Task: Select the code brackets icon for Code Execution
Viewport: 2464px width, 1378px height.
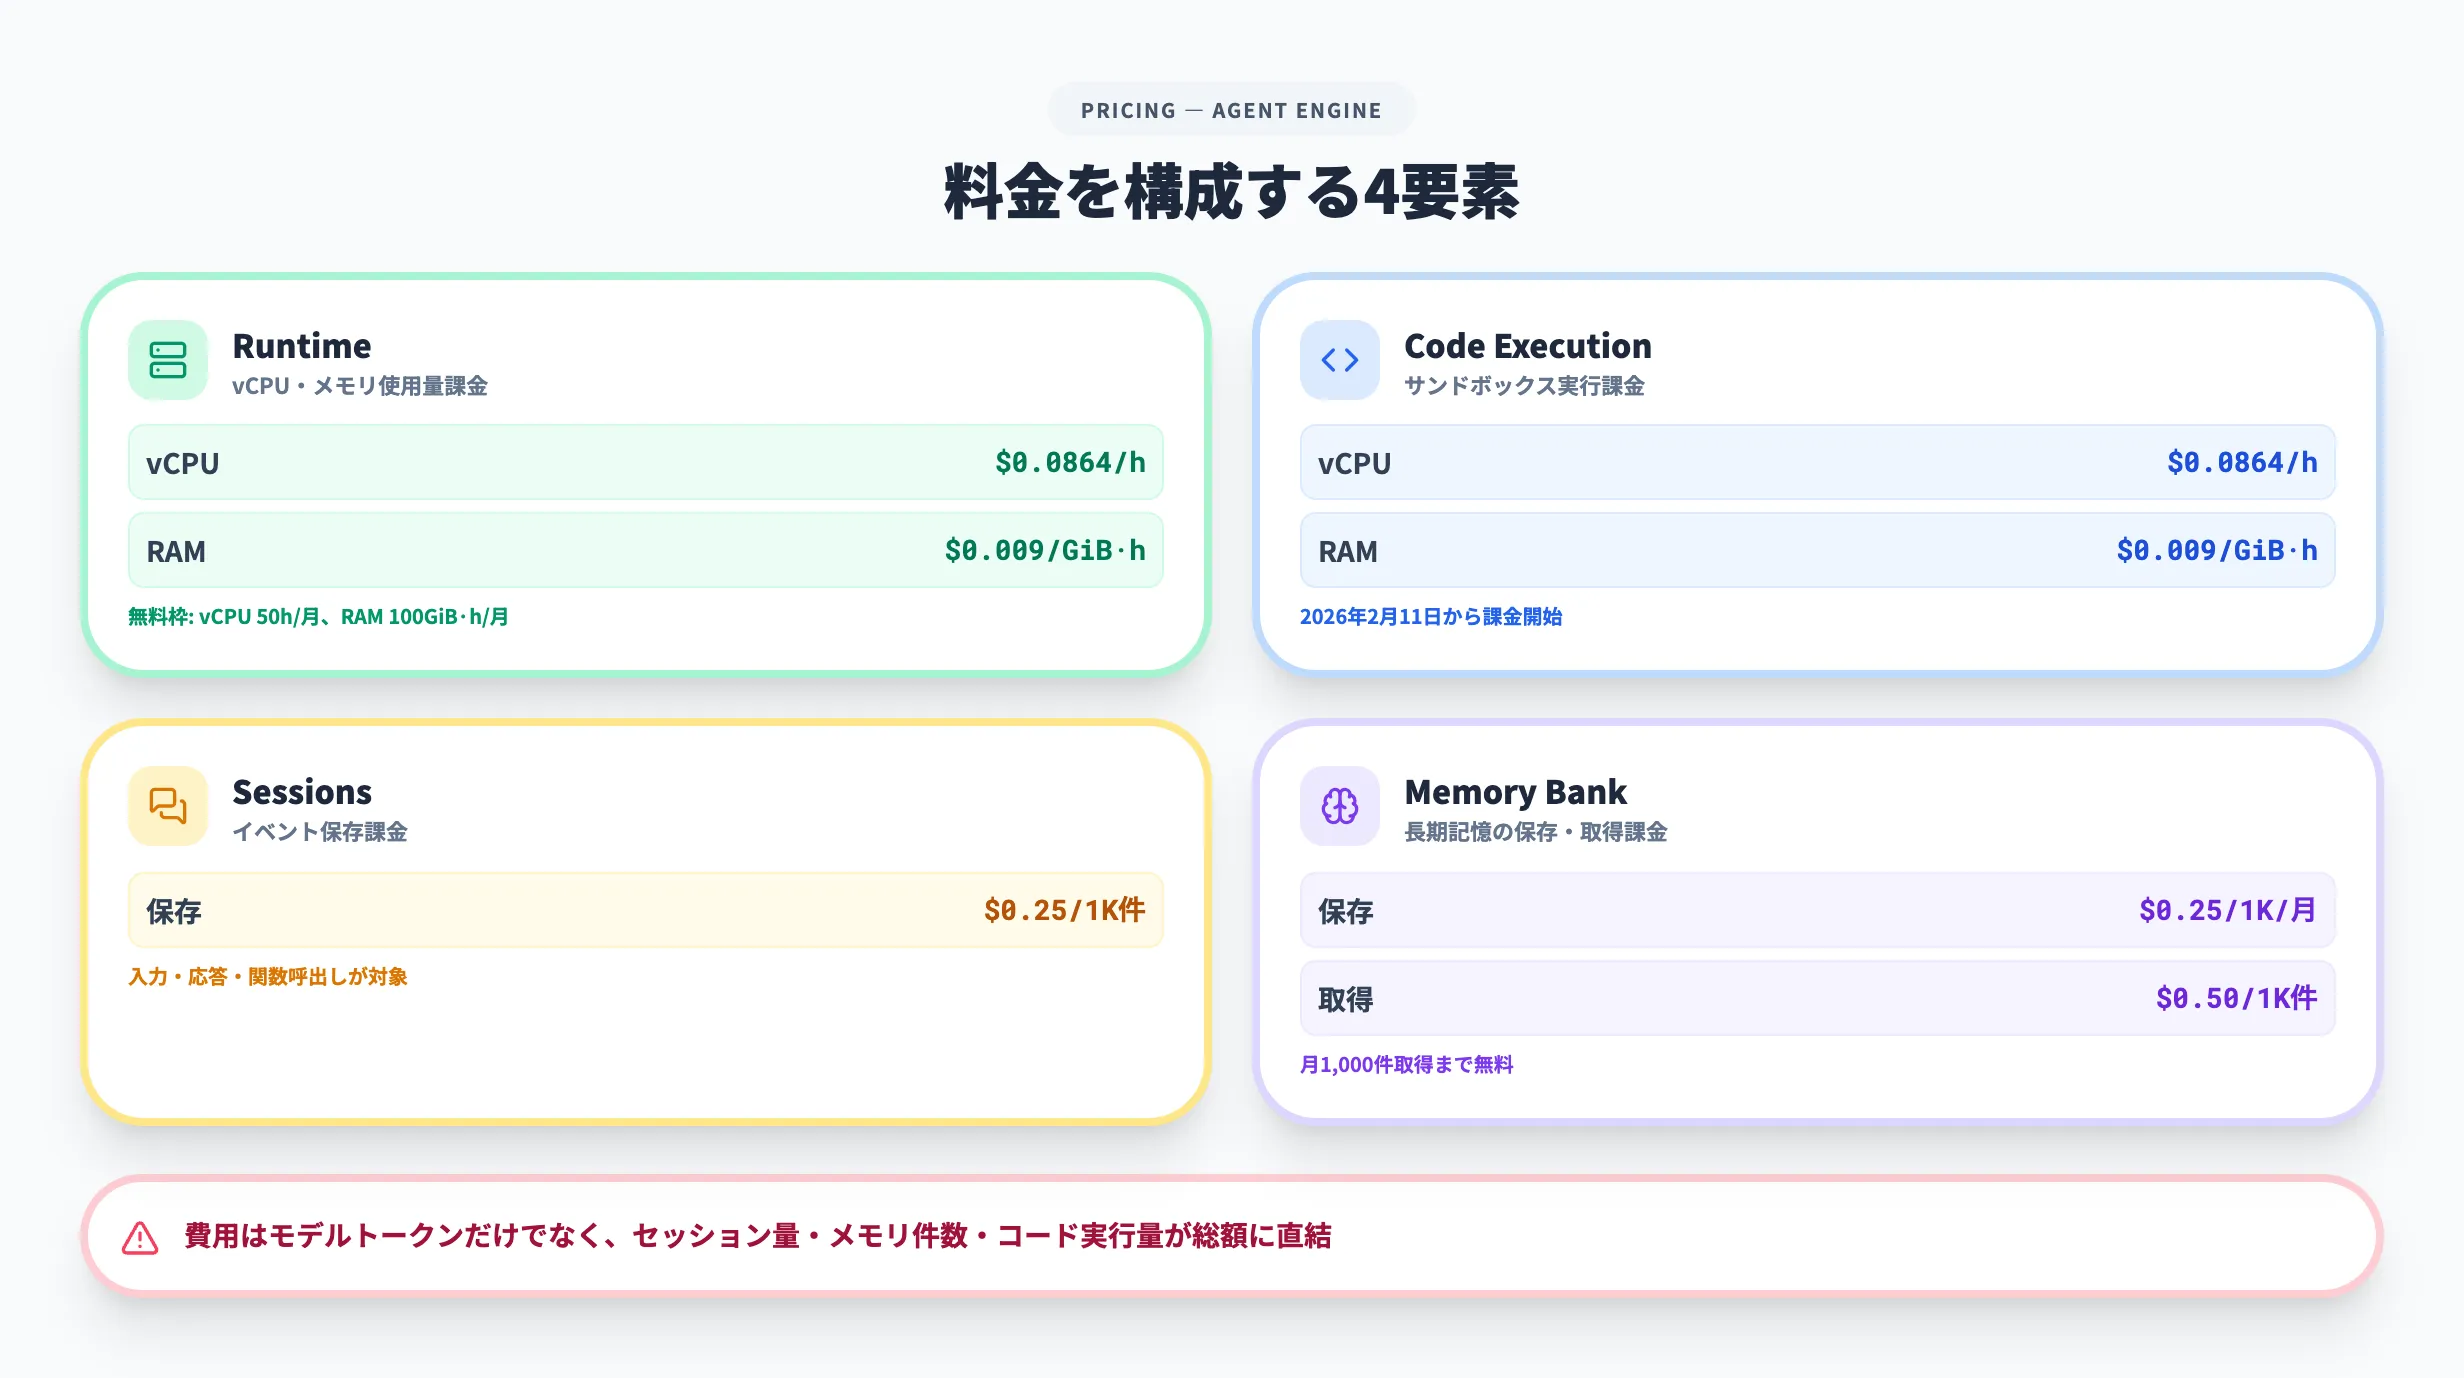Action: point(1340,361)
